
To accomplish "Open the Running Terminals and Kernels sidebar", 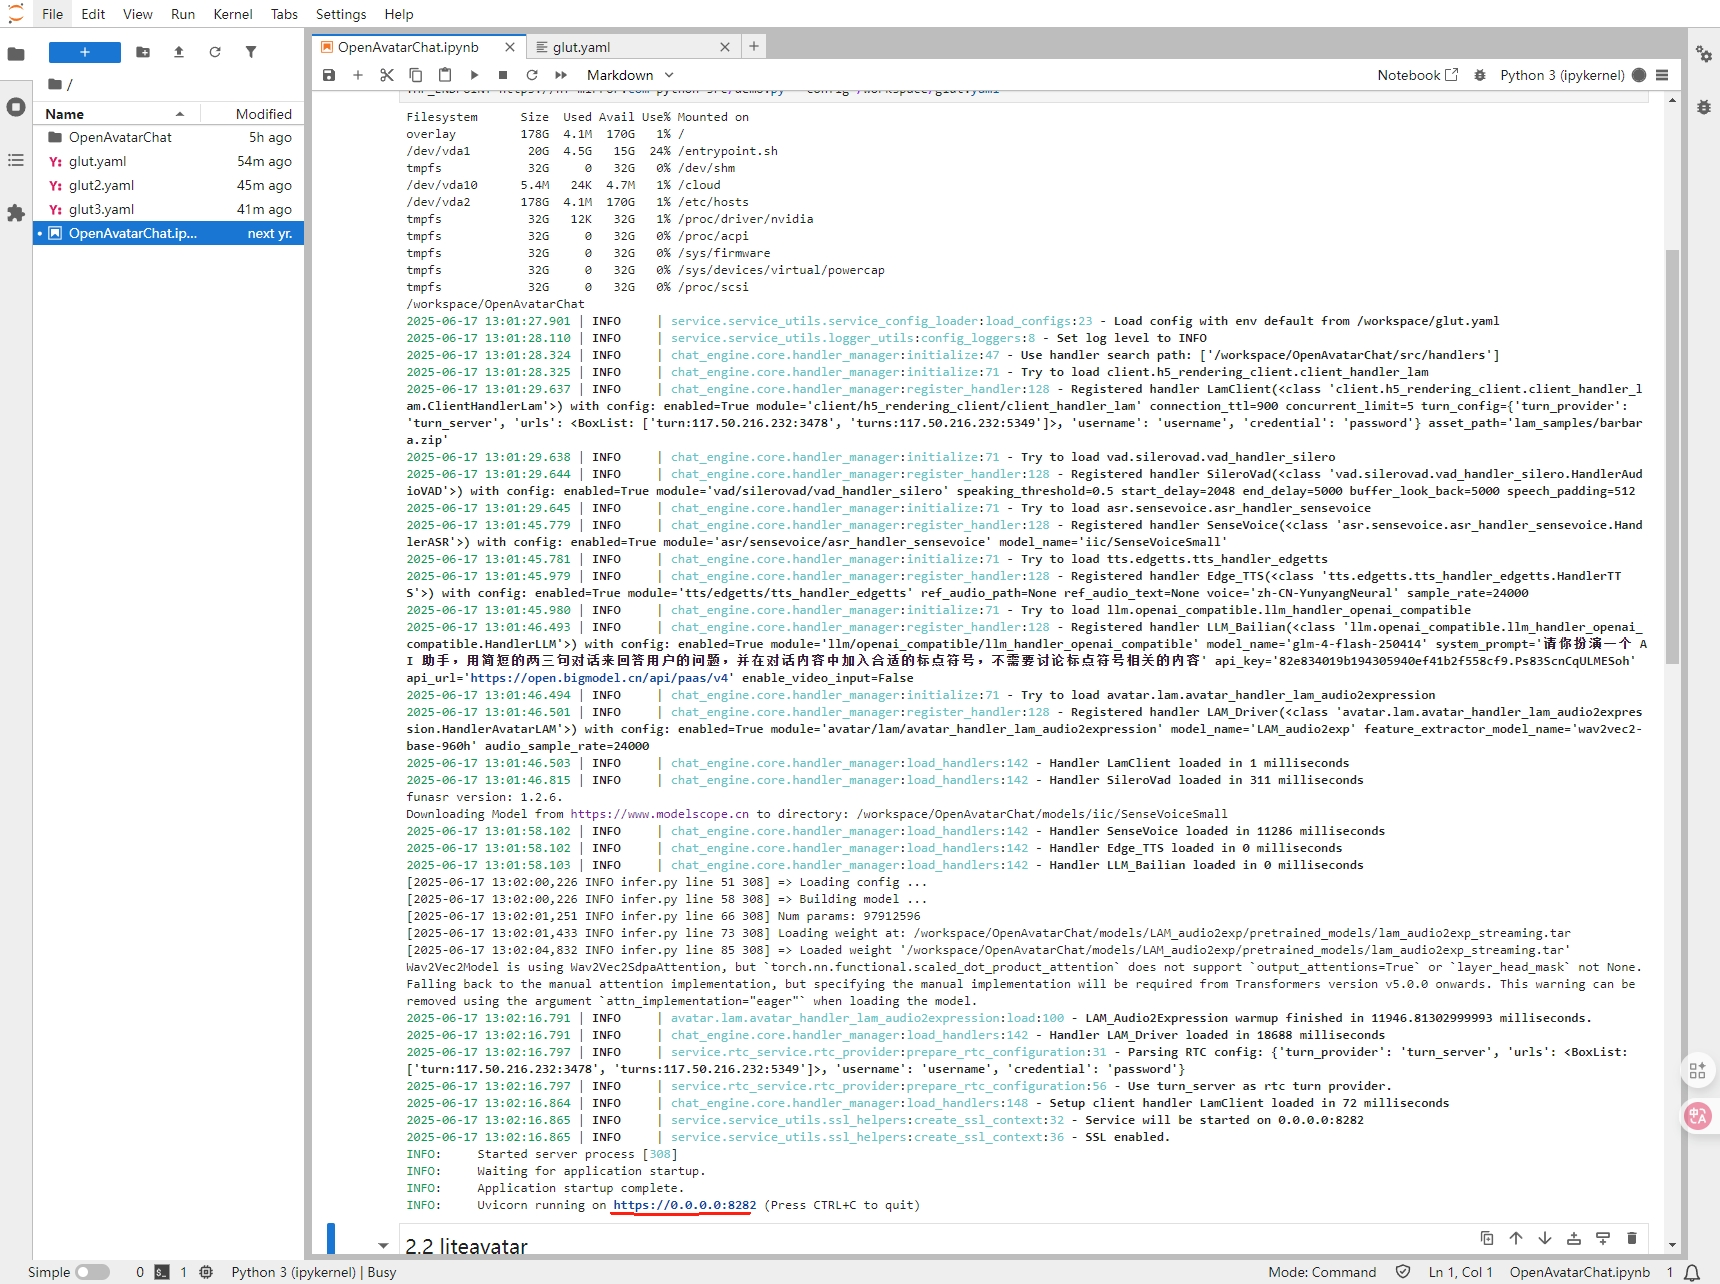I will point(16,107).
